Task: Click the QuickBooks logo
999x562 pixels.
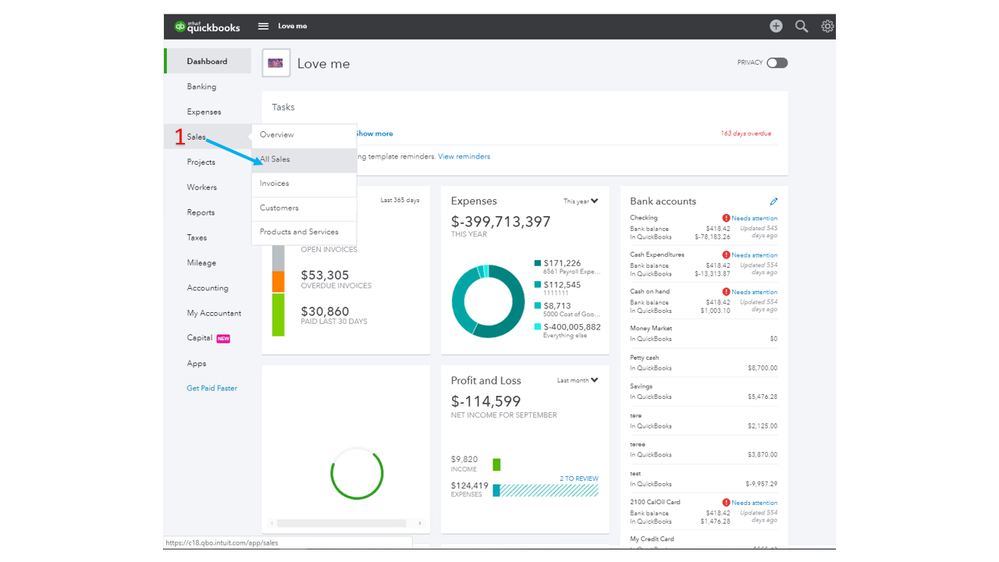Action: pyautogui.click(x=208, y=27)
